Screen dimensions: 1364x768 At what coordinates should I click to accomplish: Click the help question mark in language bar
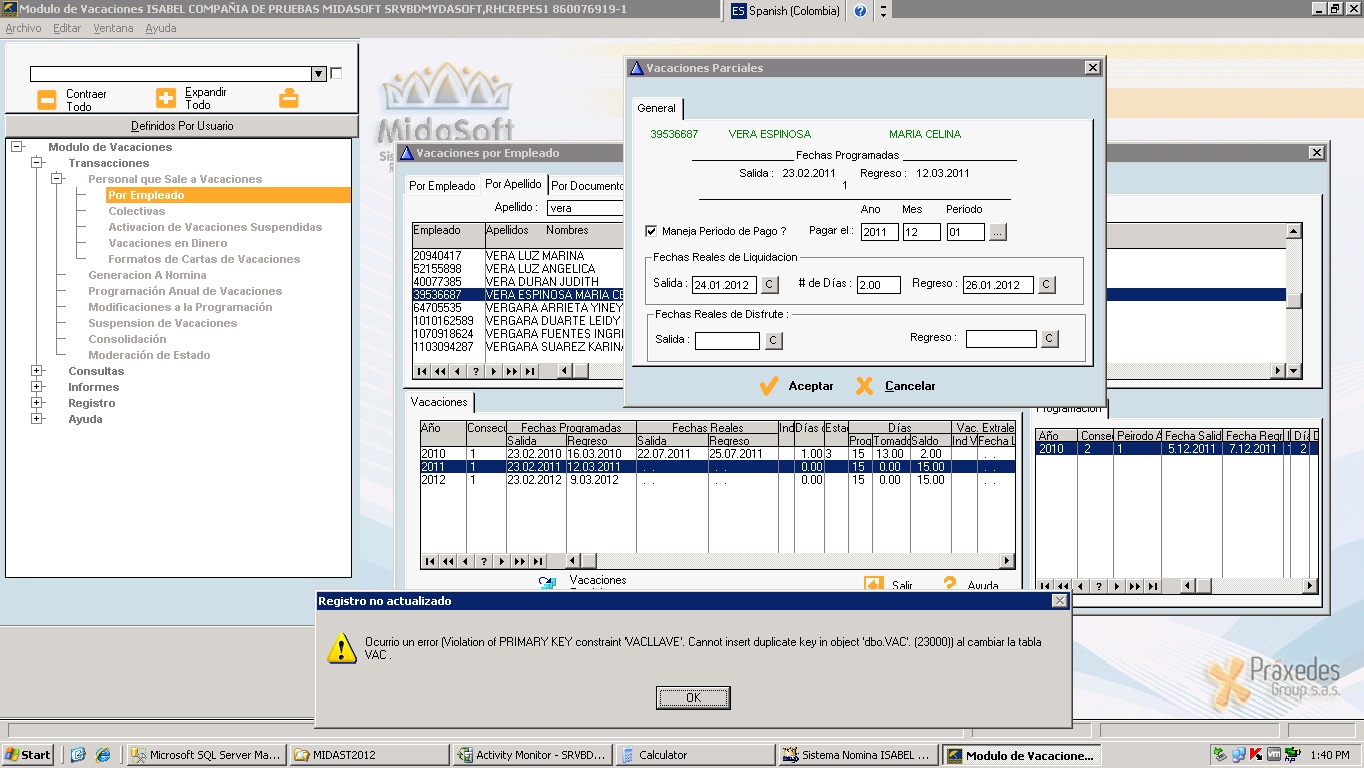pyautogui.click(x=860, y=11)
